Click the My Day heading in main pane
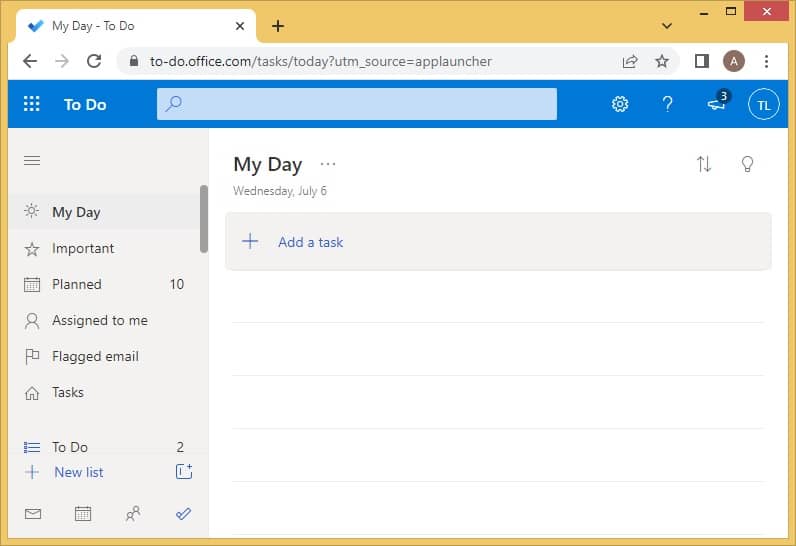This screenshot has width=796, height=546. [x=268, y=164]
